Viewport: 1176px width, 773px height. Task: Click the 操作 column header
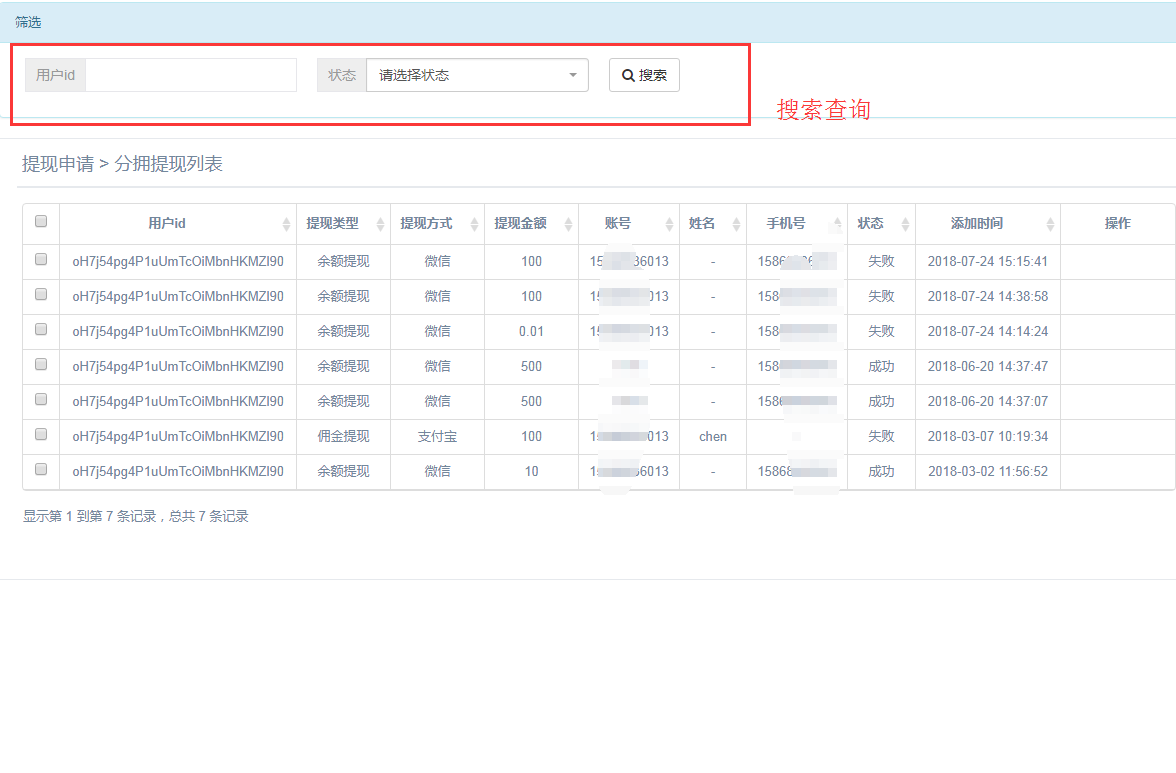(1117, 224)
